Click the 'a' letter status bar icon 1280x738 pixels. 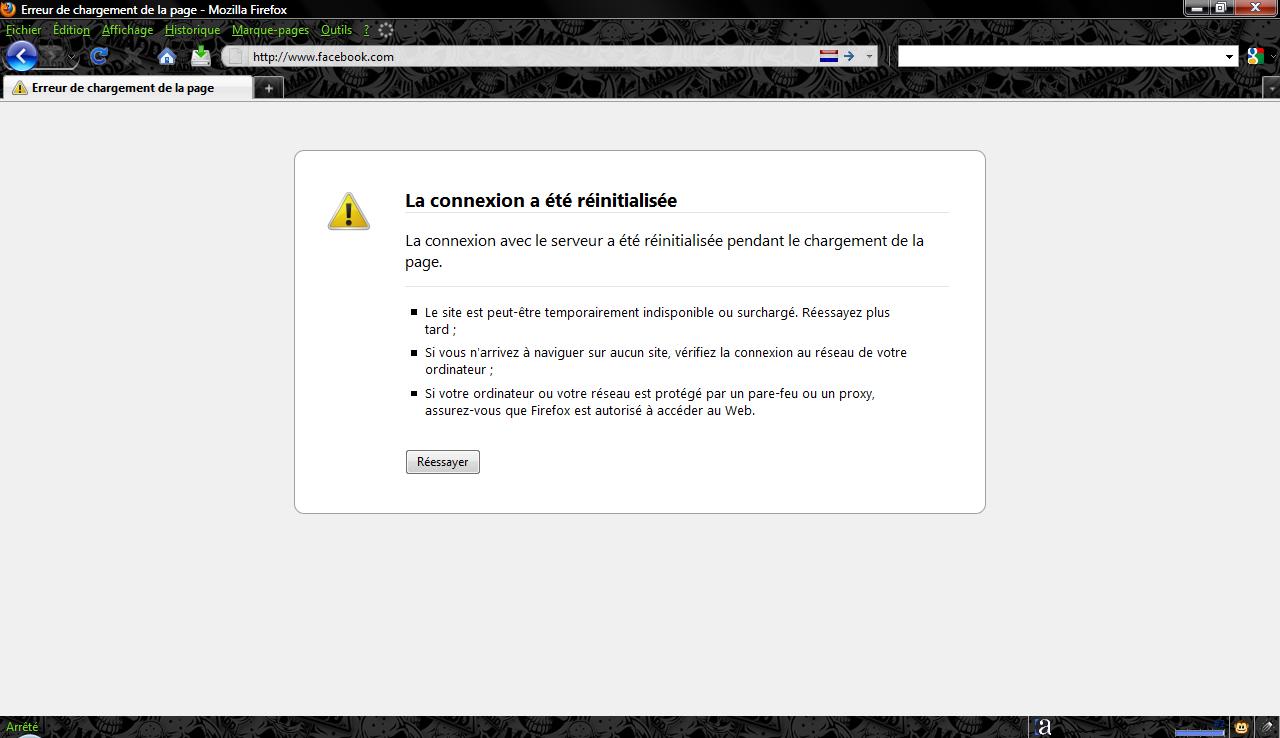coord(1044,727)
